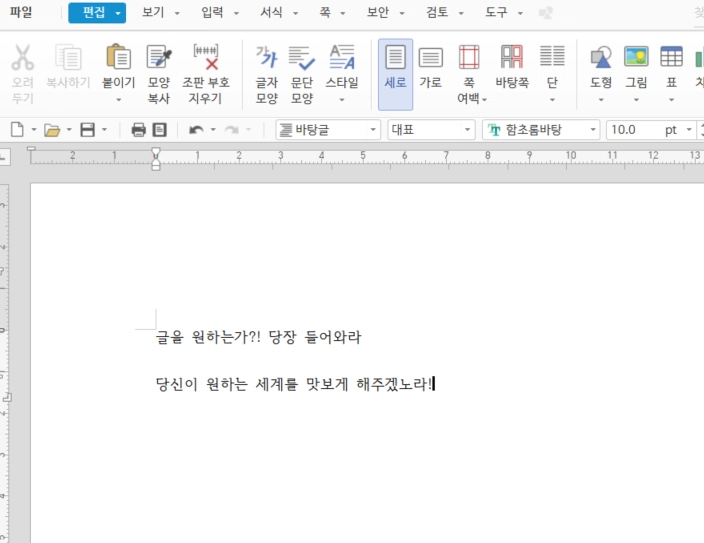Image resolution: width=704 pixels, height=543 pixels.
Task: Click the undo arrow icon
Action: [196, 130]
